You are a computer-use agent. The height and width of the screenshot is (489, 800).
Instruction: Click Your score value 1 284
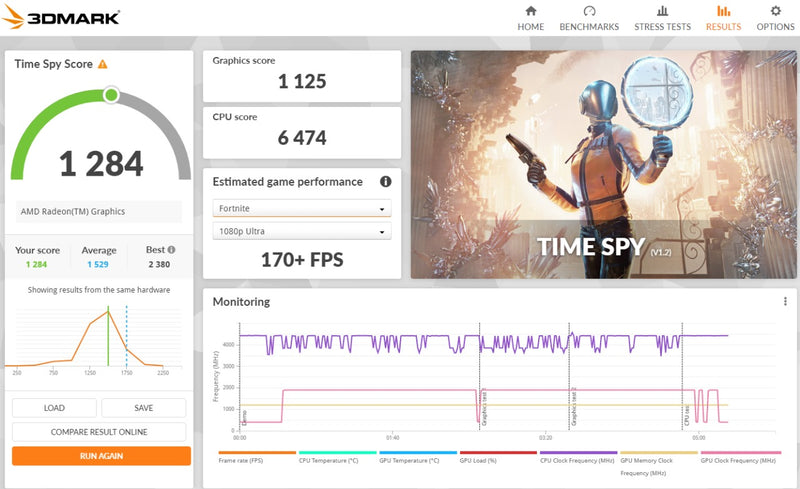pos(36,264)
